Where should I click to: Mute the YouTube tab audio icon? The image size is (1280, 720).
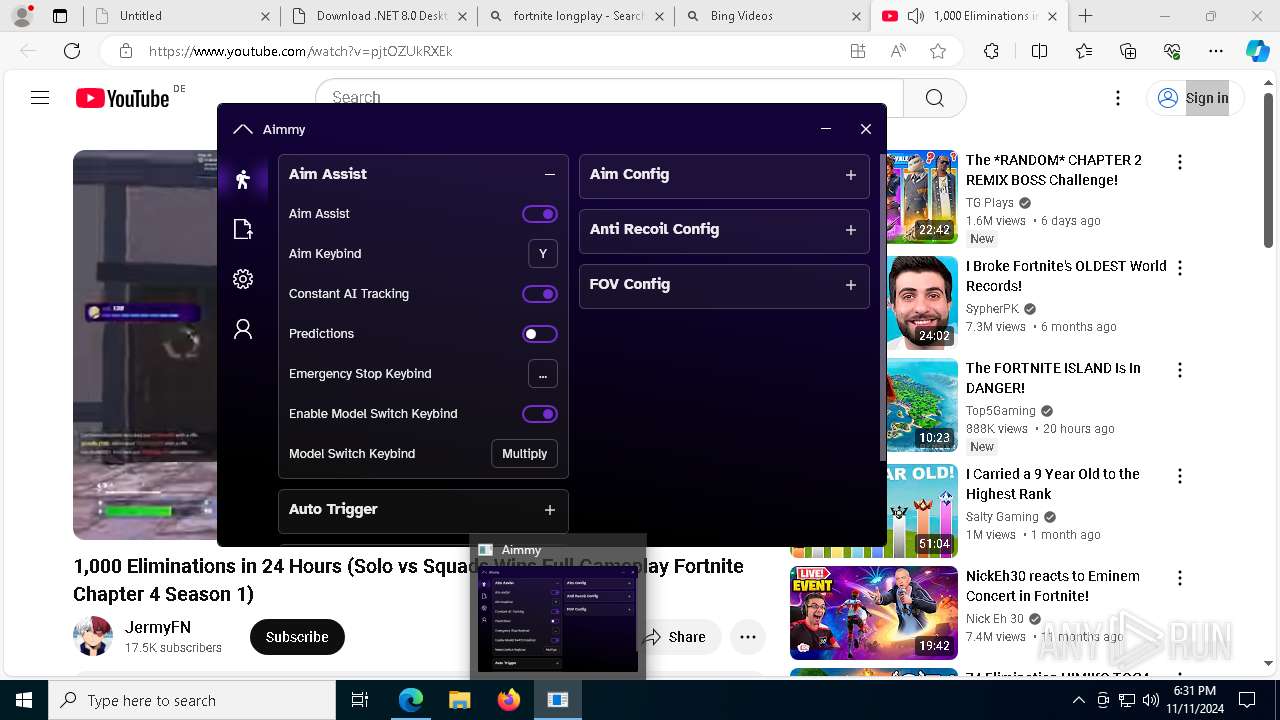(915, 16)
